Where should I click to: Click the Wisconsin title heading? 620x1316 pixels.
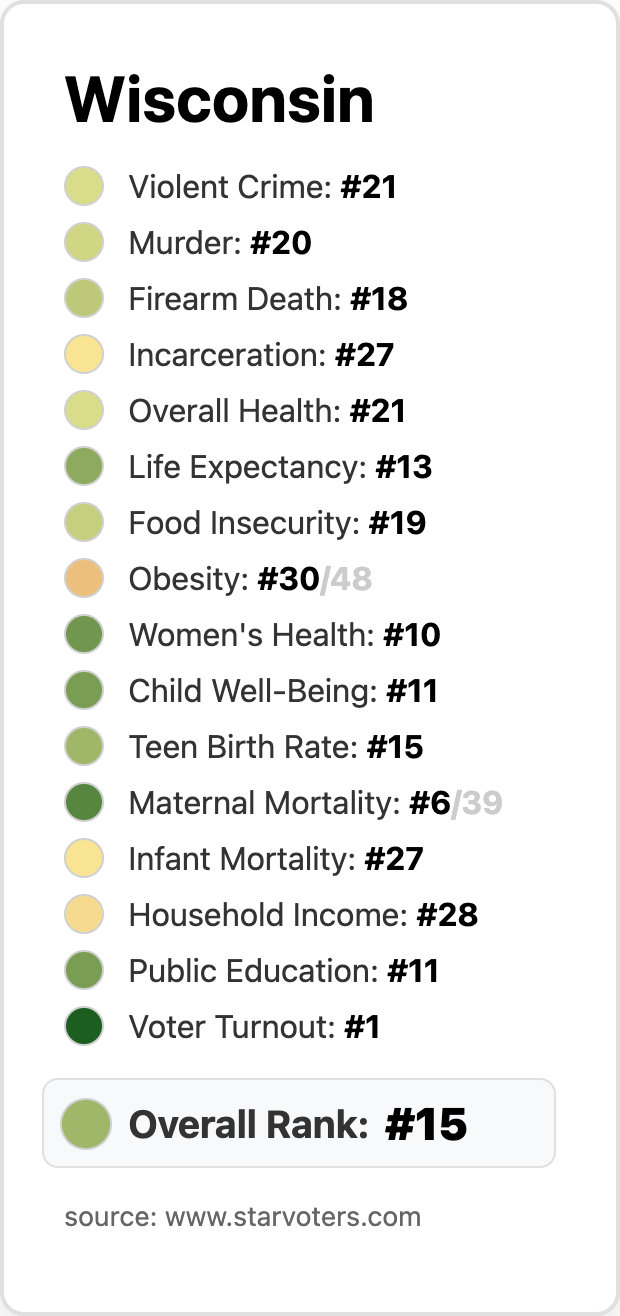click(x=220, y=100)
